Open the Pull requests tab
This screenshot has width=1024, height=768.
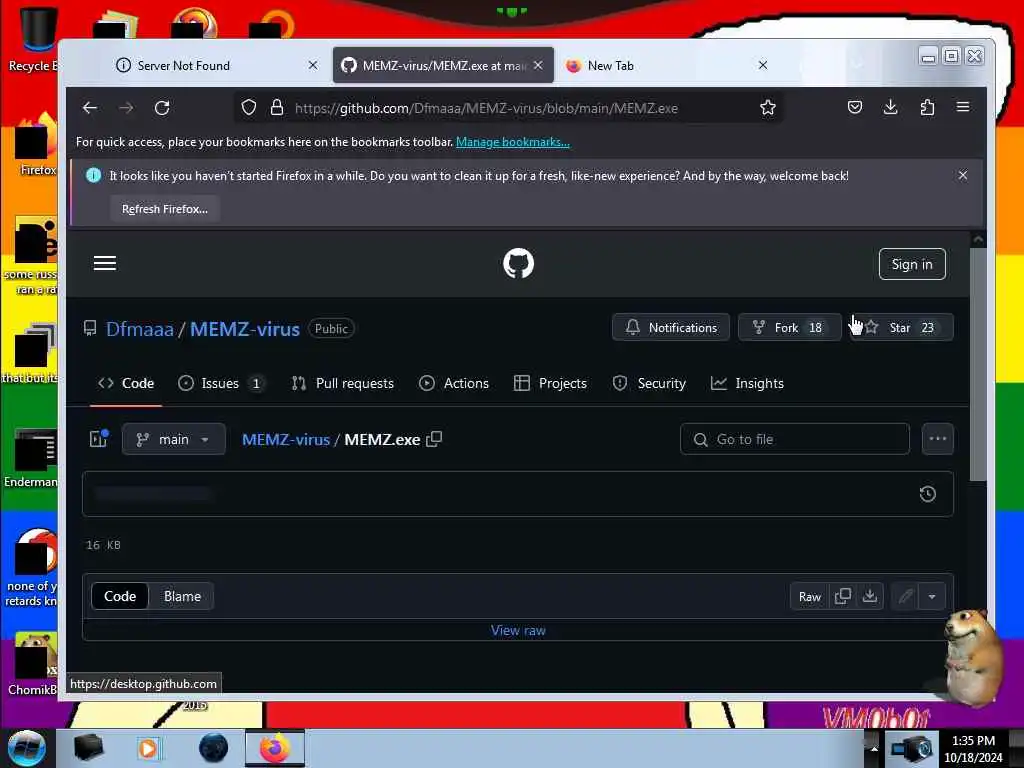click(343, 383)
